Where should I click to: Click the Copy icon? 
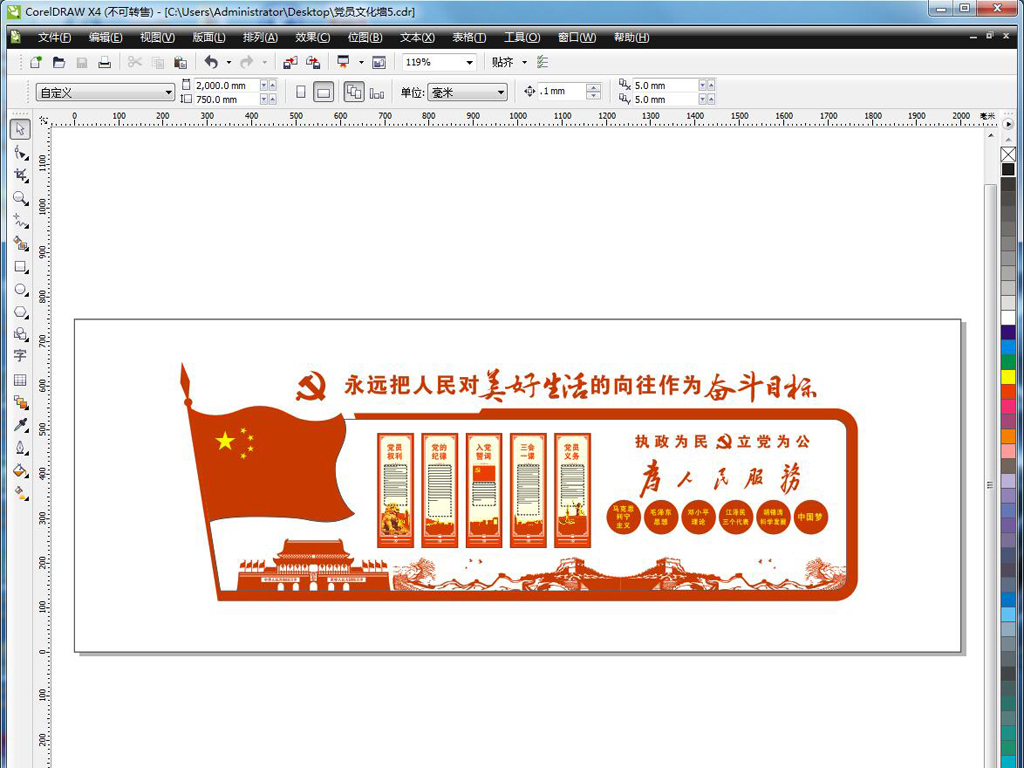click(x=157, y=62)
